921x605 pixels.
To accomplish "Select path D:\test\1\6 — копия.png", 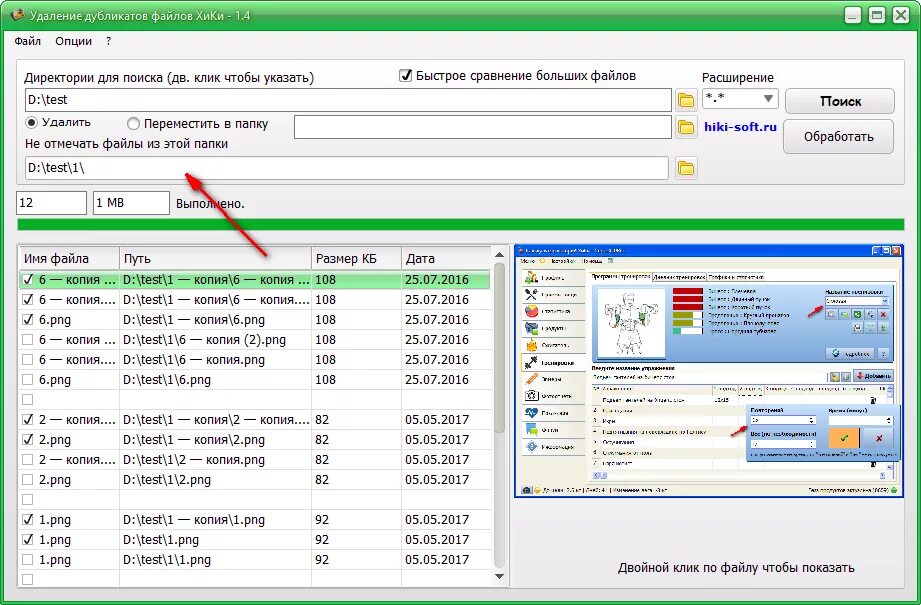I will tap(194, 359).
